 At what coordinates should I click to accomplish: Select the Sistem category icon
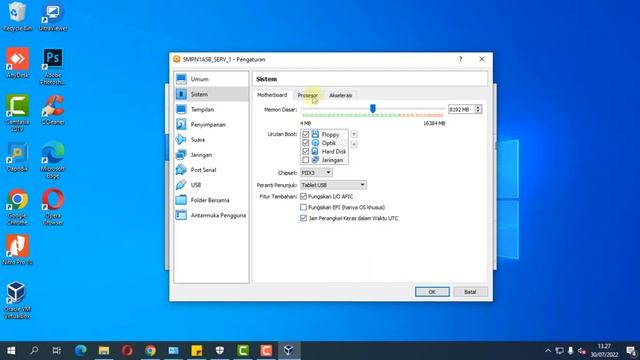[x=182, y=94]
